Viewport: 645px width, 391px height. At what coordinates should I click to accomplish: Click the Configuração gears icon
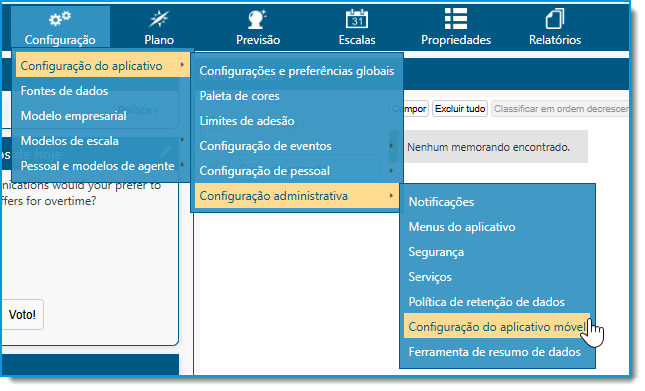60,19
